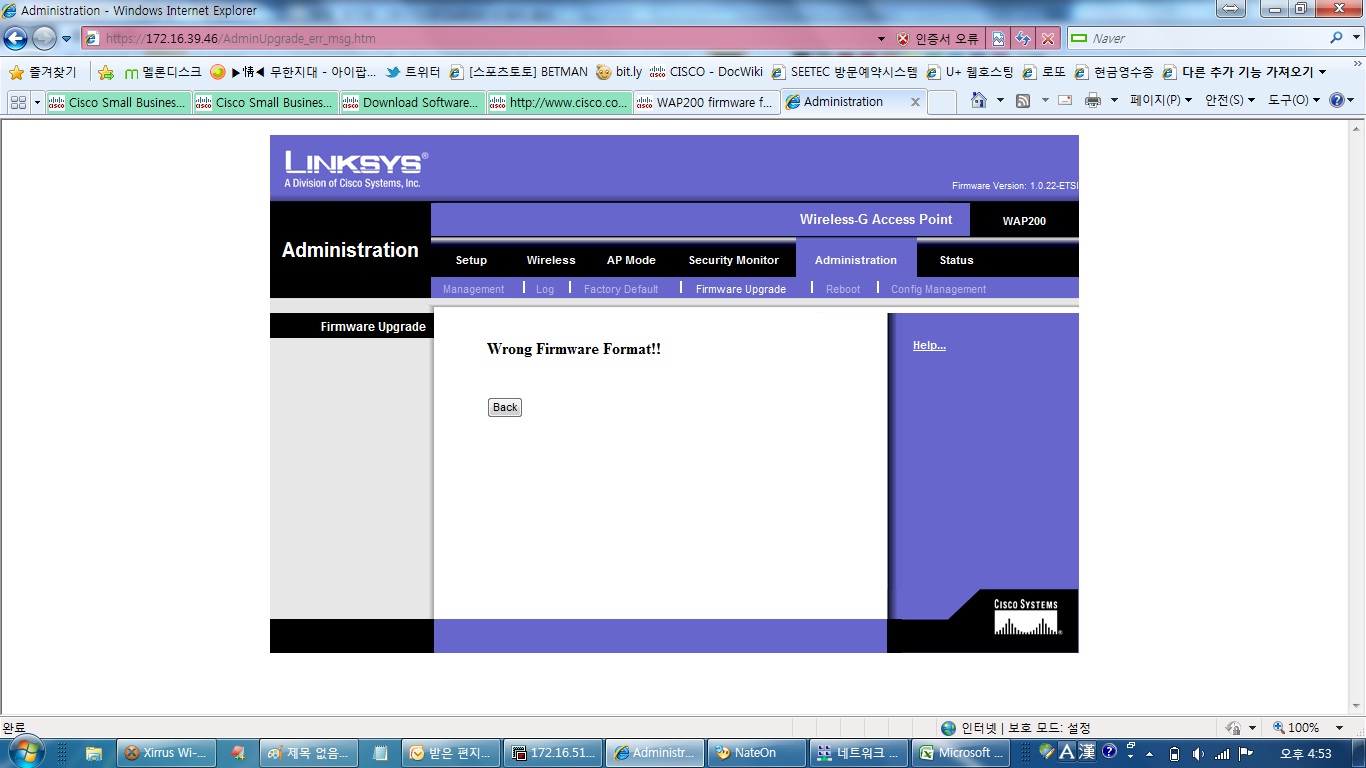Click the network signal tray icon
This screenshot has width=1366, height=768.
pyautogui.click(x=1222, y=753)
